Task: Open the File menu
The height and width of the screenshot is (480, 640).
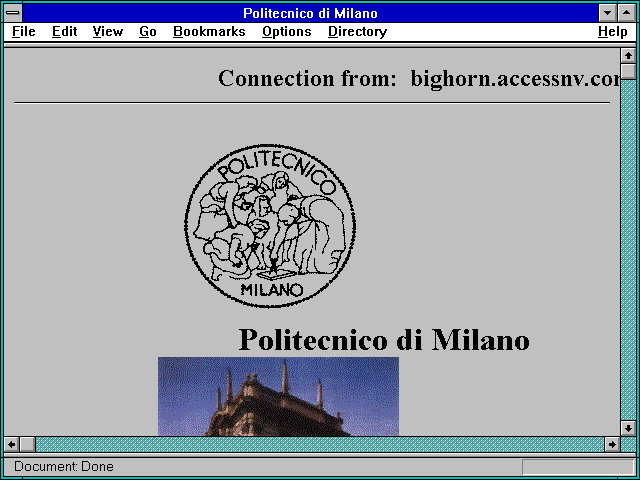Action: tap(24, 32)
